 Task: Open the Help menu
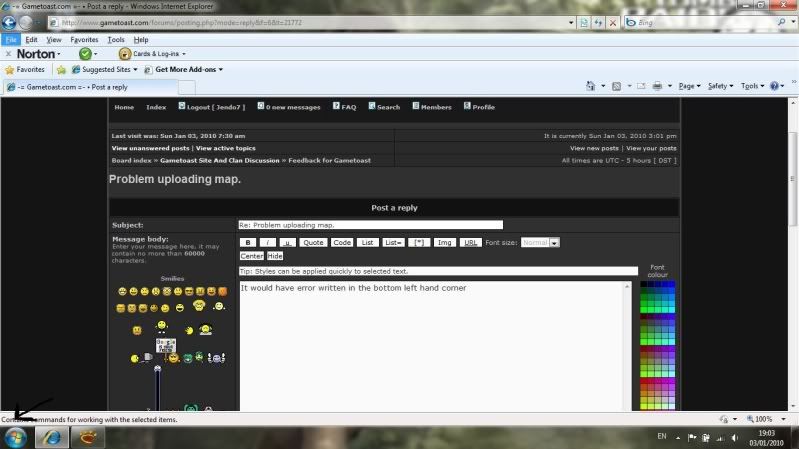pyautogui.click(x=141, y=40)
